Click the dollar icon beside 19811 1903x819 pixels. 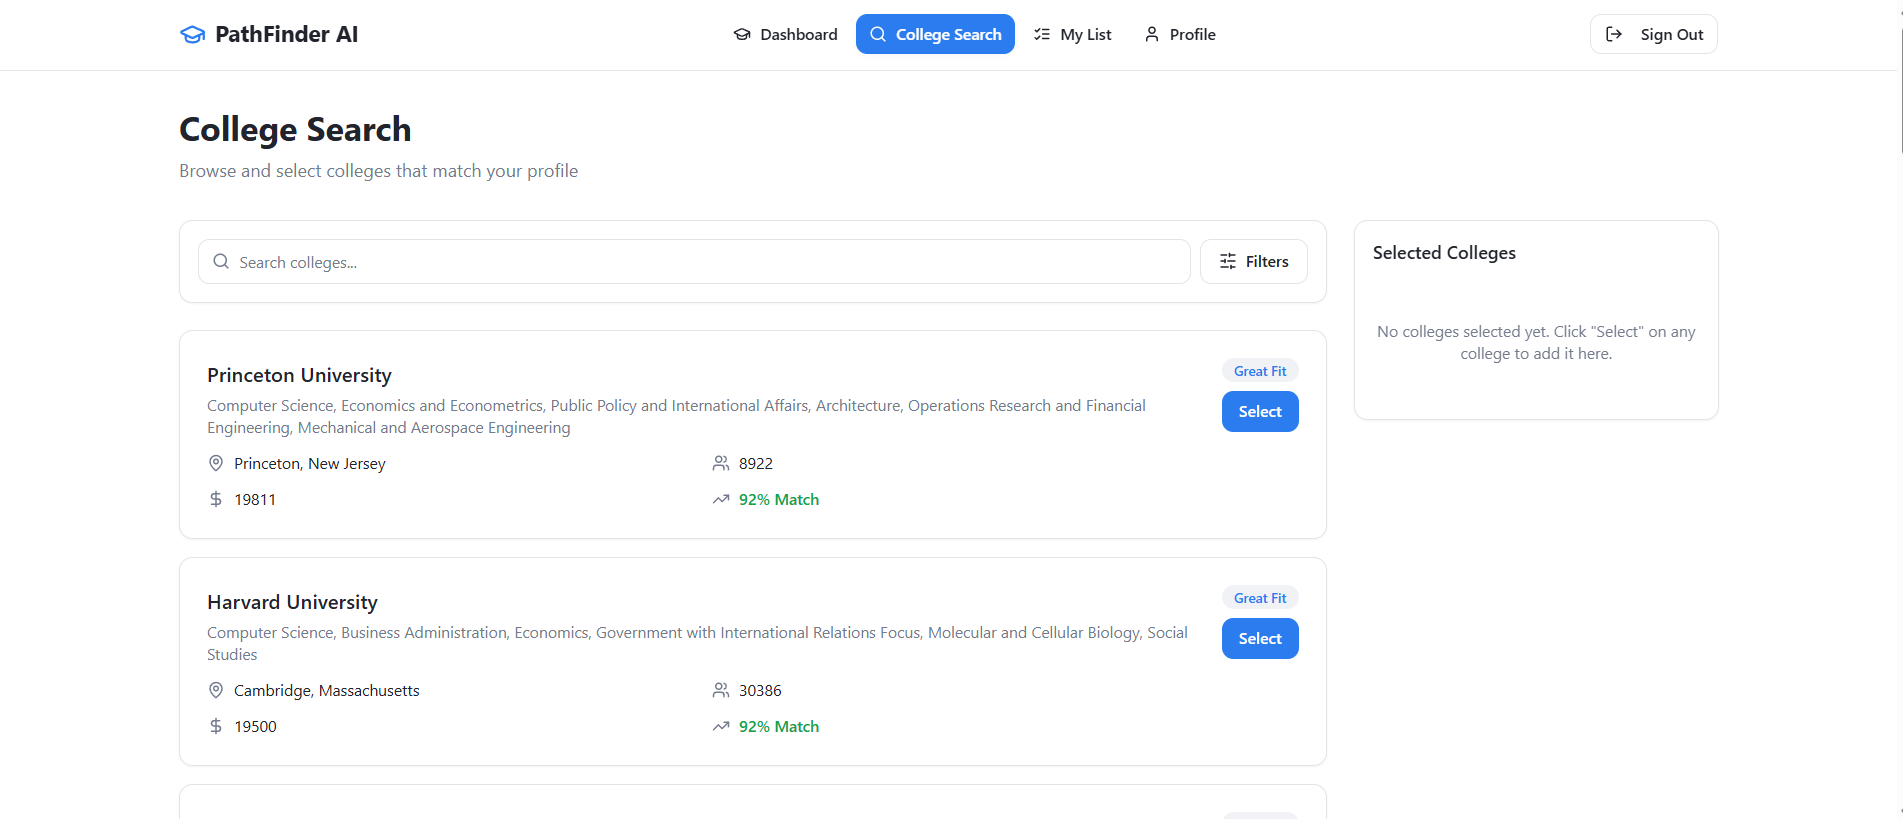pyautogui.click(x=216, y=499)
